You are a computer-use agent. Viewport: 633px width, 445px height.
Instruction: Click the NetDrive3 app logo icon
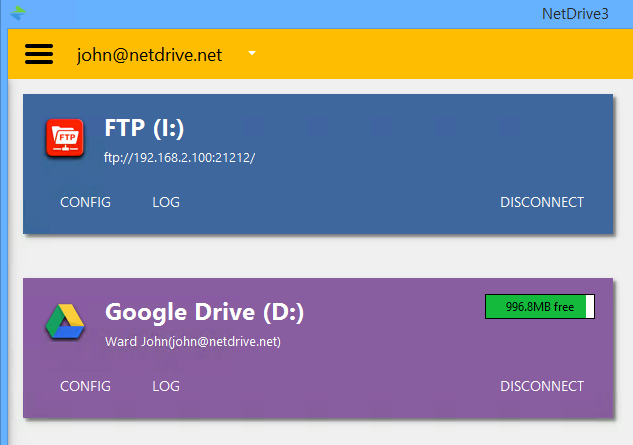(x=18, y=13)
